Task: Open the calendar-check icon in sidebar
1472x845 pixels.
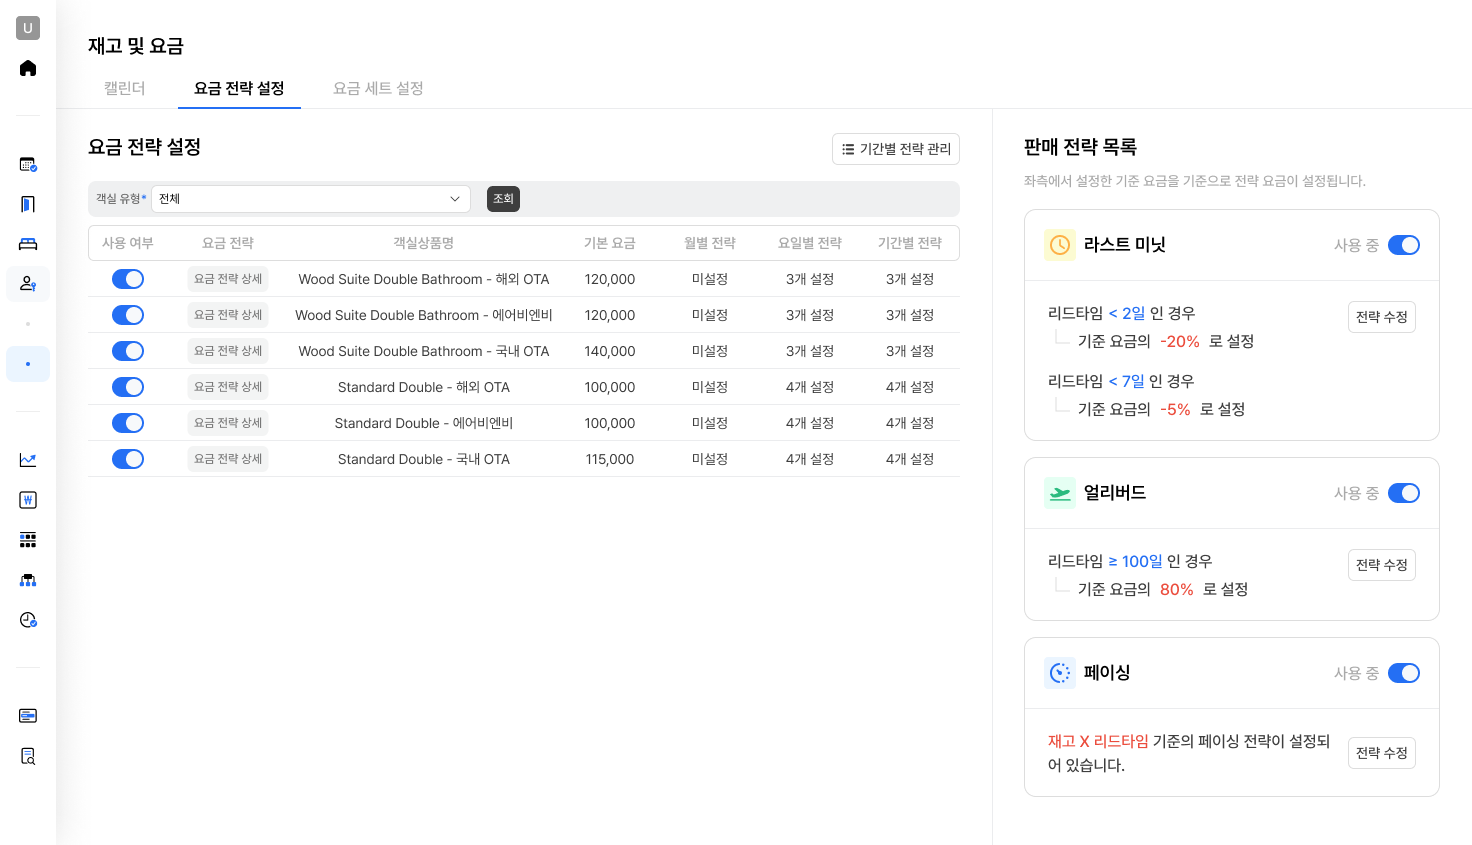Action: click(28, 164)
